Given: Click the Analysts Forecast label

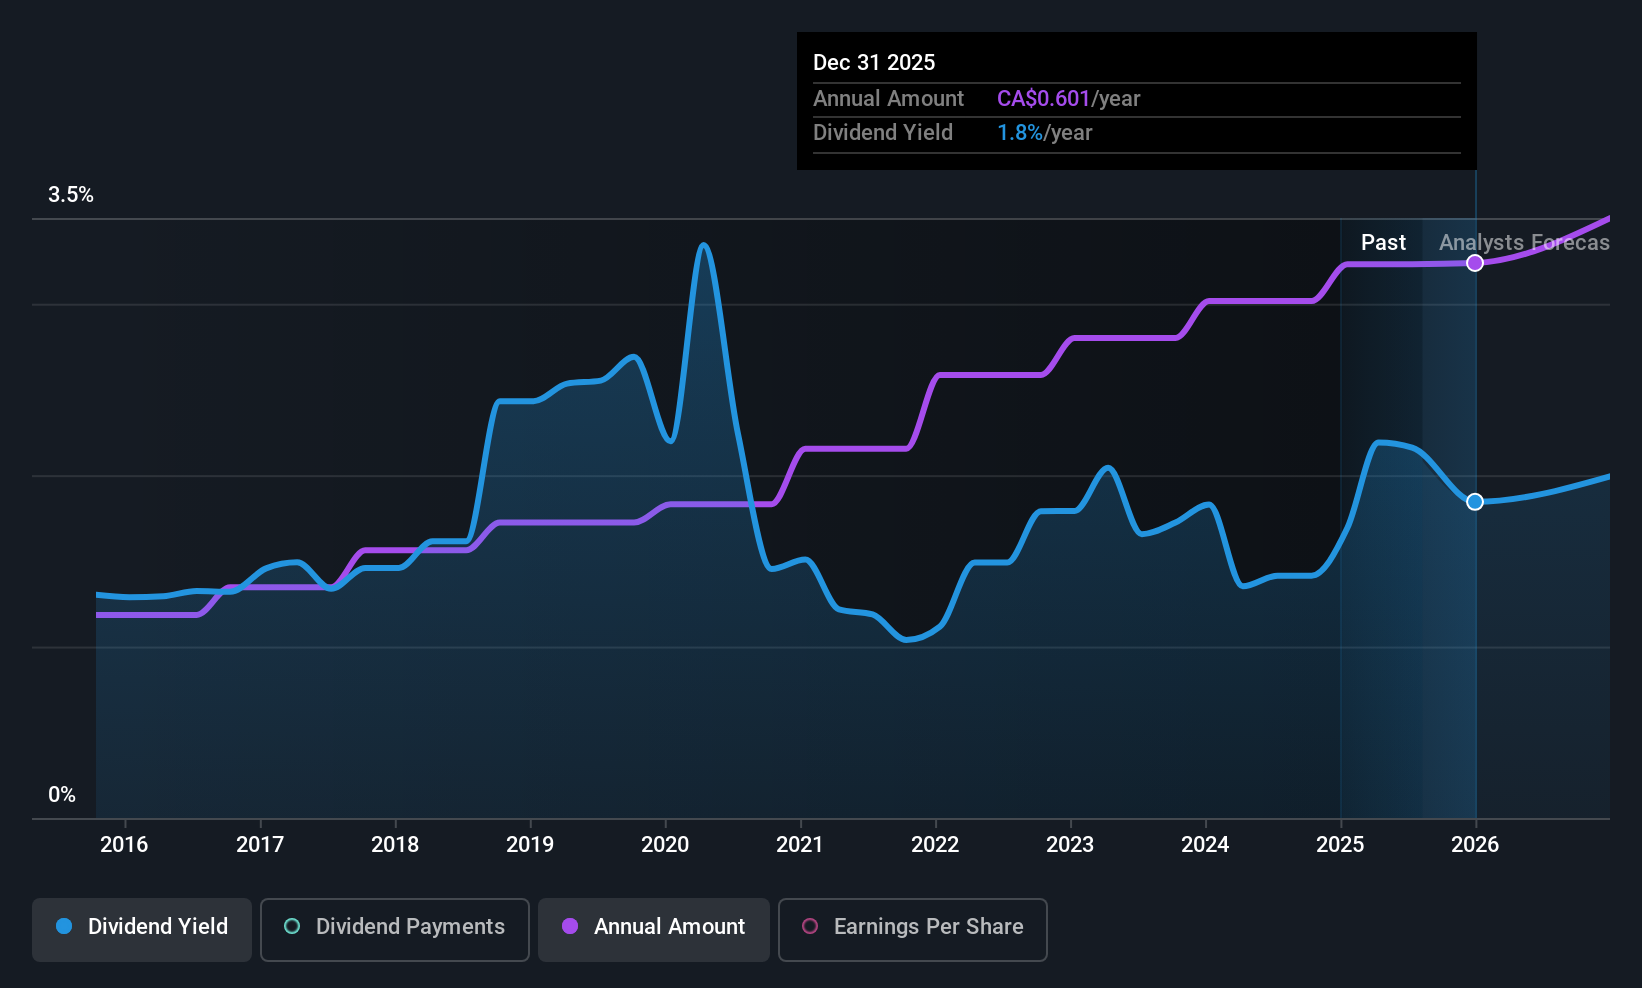Looking at the screenshot, I should [1523, 243].
